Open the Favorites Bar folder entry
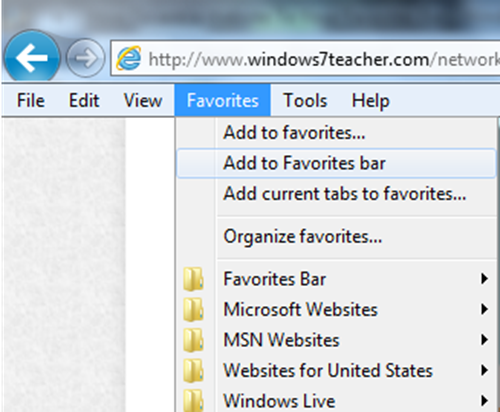The height and width of the screenshot is (412, 500). pos(336,279)
